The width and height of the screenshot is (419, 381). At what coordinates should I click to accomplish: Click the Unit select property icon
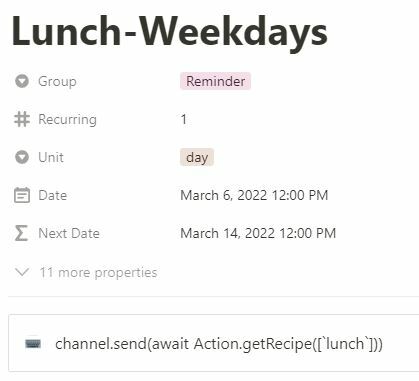(22, 157)
